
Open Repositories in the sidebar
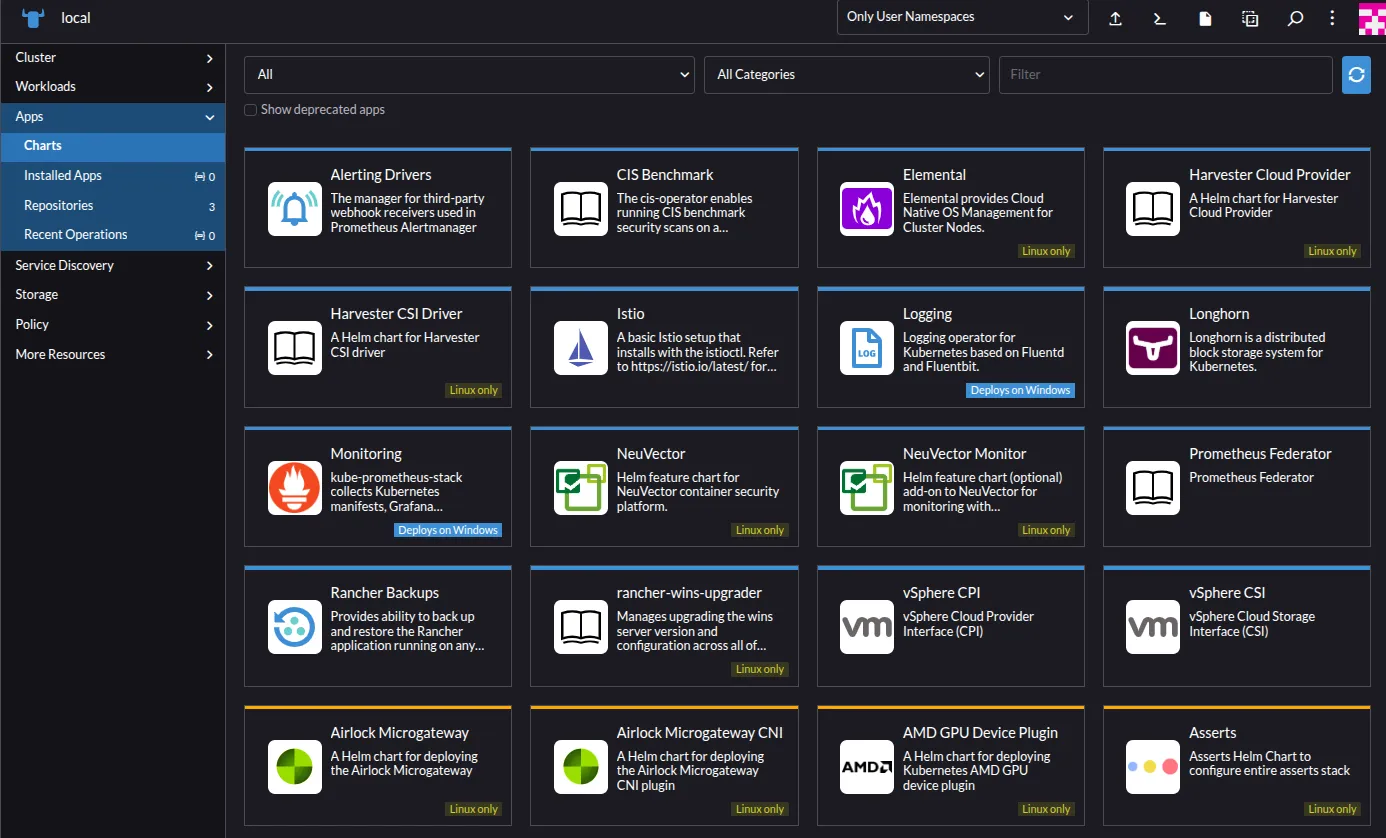(59, 206)
